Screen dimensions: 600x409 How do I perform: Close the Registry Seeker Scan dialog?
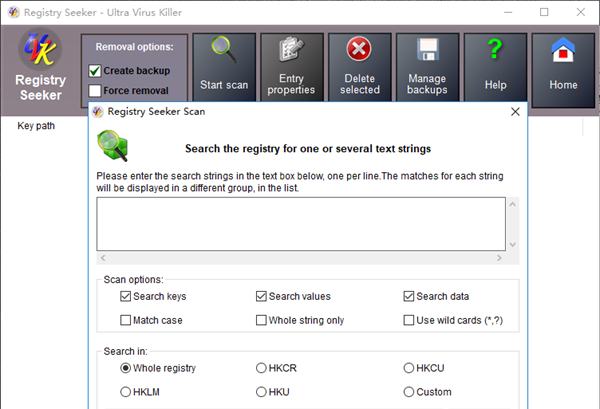click(x=515, y=112)
